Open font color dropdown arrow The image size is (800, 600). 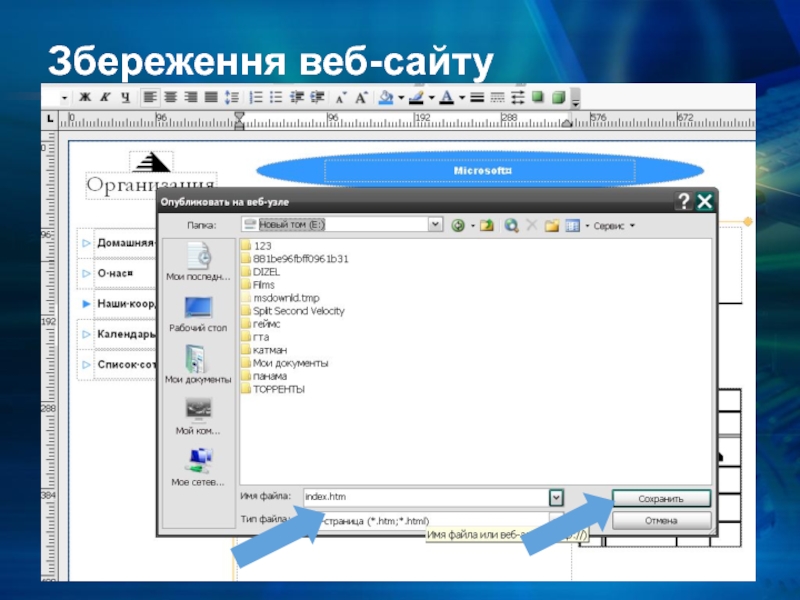pyautogui.click(x=462, y=97)
